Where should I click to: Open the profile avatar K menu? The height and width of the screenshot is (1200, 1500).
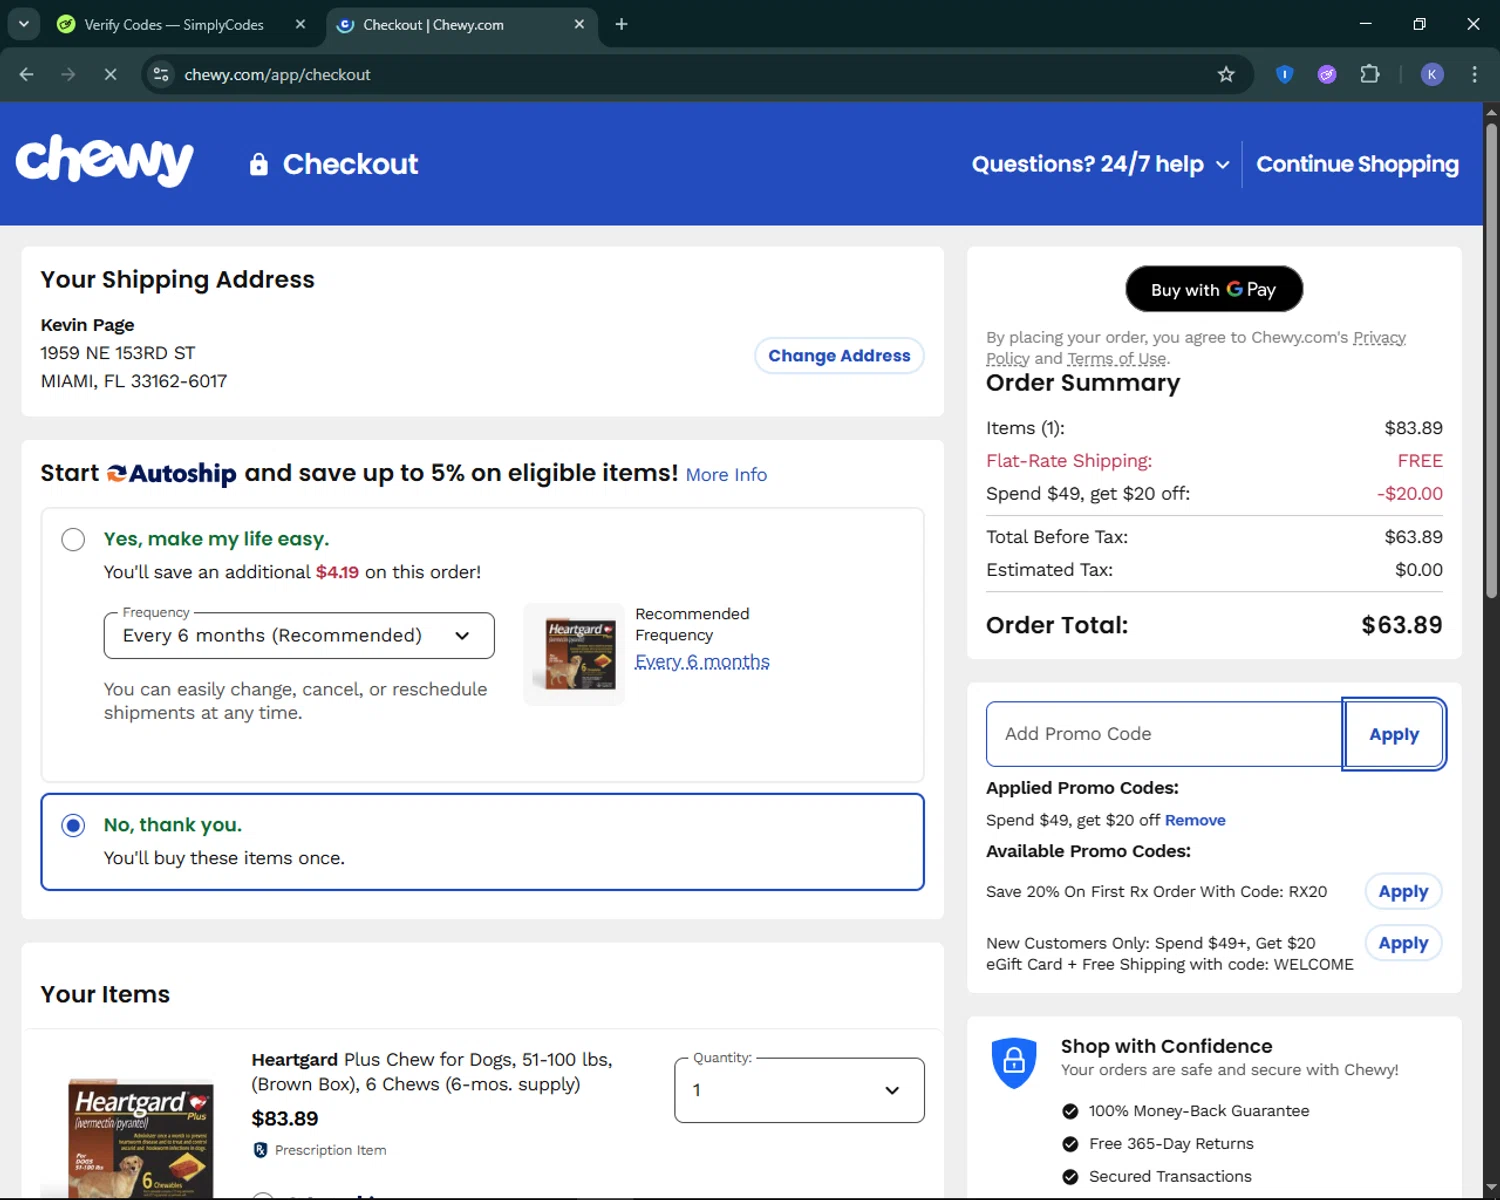pyautogui.click(x=1432, y=75)
